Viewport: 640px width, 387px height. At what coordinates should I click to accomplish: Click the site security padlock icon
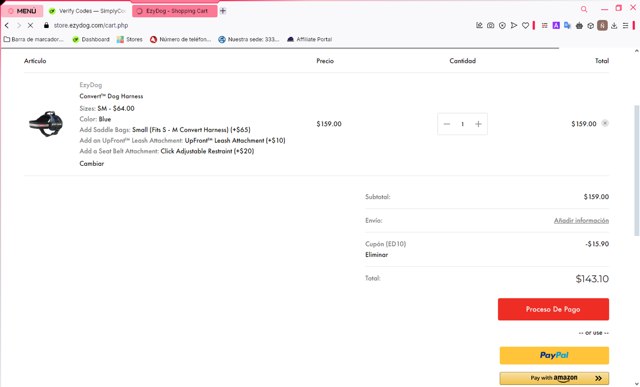[46, 25]
